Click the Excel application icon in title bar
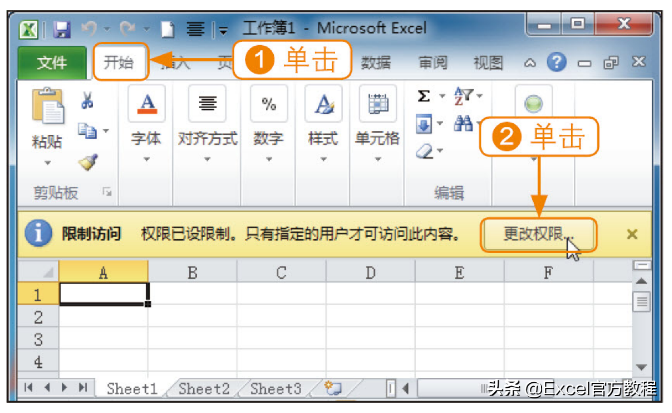This screenshot has width=672, height=413. point(29,30)
